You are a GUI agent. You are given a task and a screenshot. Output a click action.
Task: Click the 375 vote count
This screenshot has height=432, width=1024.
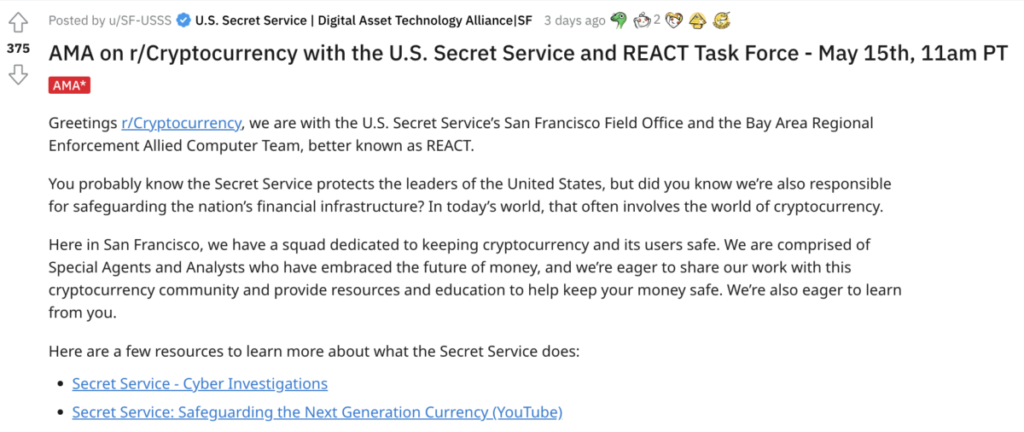[x=18, y=49]
